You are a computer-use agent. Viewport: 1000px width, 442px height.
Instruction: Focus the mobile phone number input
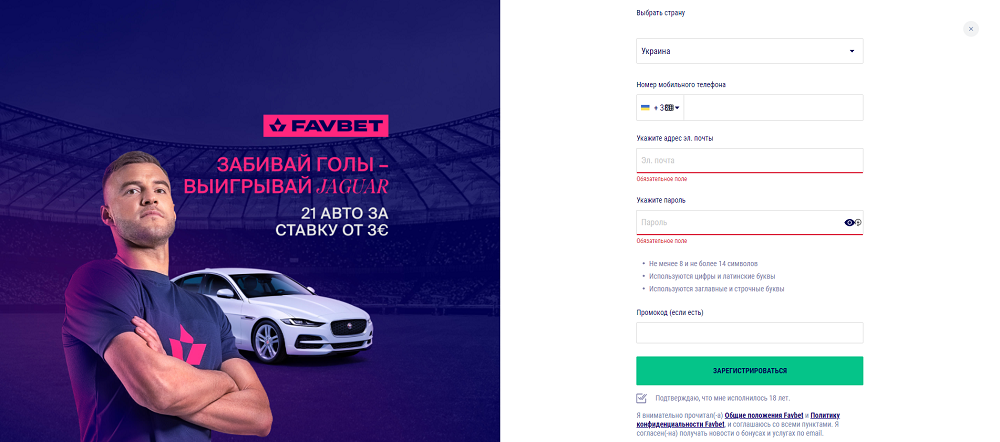pos(770,108)
